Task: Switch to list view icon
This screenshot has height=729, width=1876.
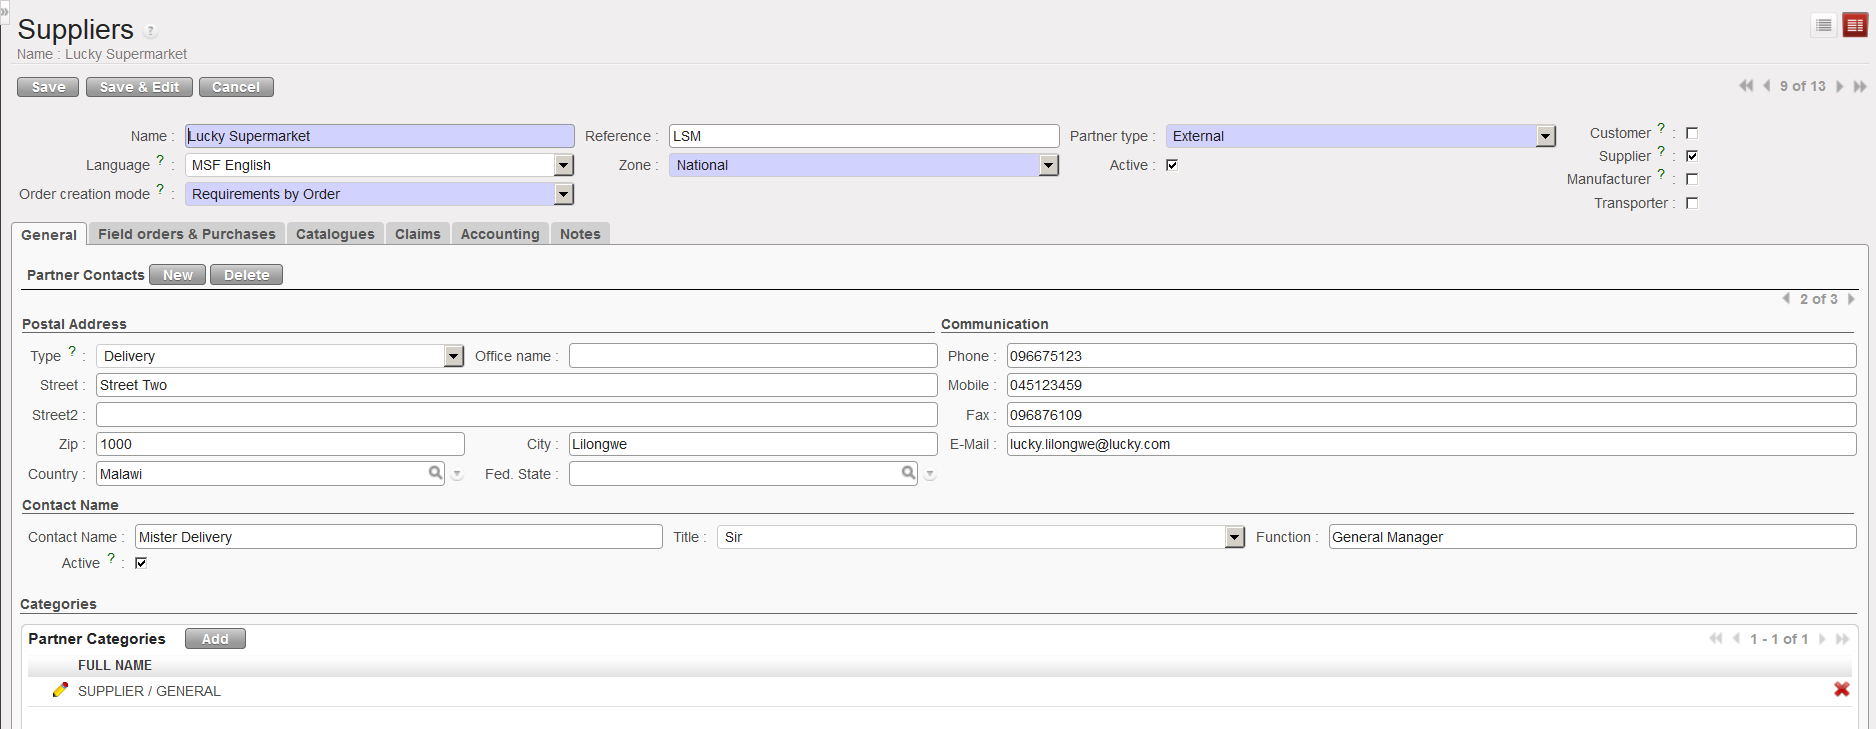Action: tap(1824, 25)
